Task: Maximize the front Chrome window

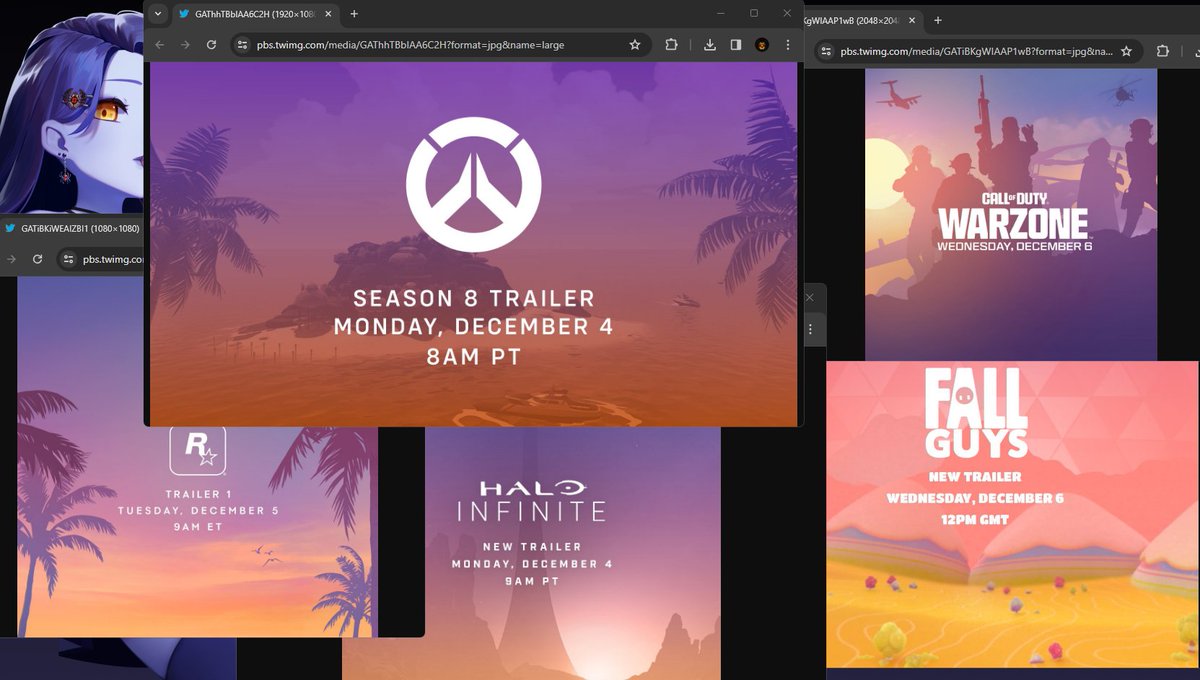Action: 754,13
